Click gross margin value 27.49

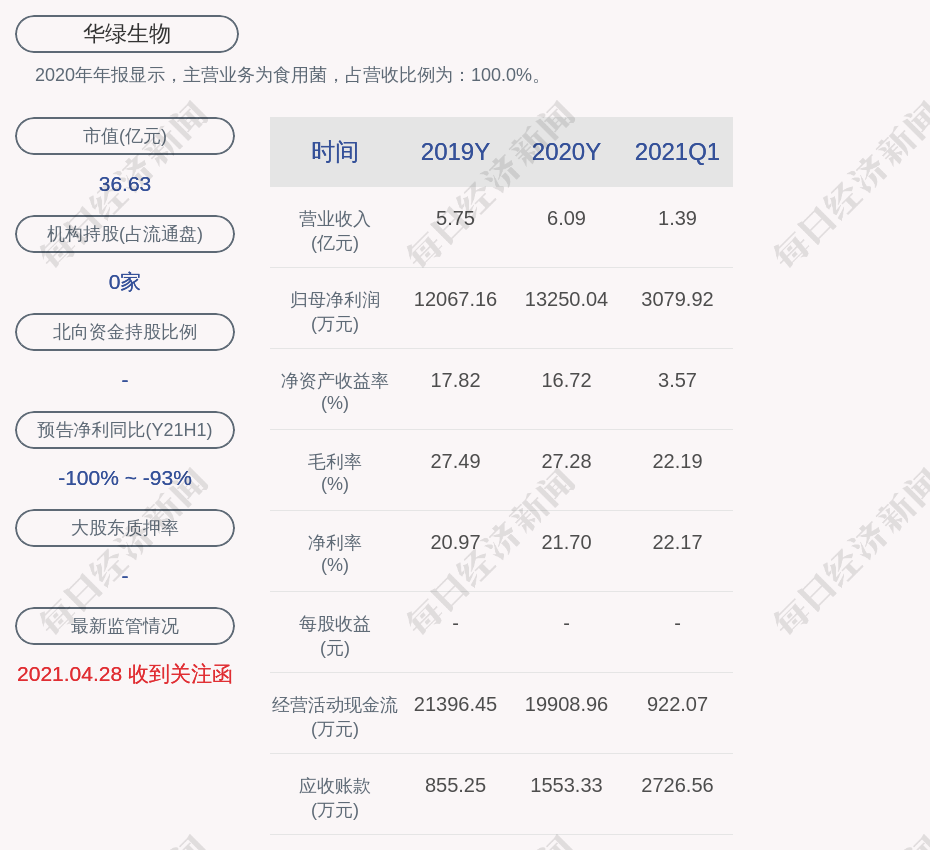point(455,461)
